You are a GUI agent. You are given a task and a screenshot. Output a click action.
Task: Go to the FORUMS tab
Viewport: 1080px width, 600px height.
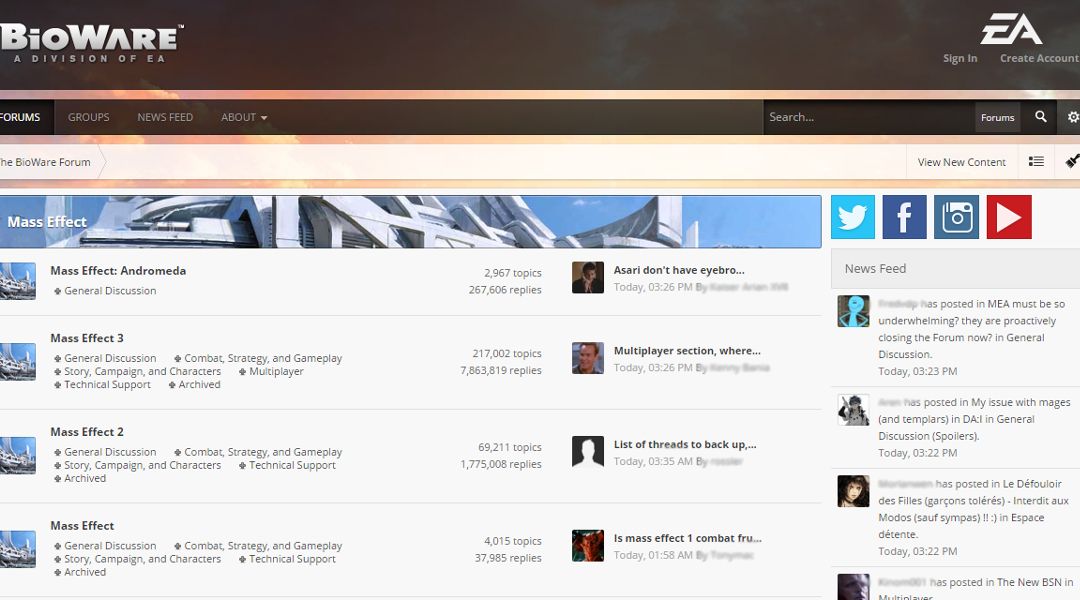[x=20, y=117]
